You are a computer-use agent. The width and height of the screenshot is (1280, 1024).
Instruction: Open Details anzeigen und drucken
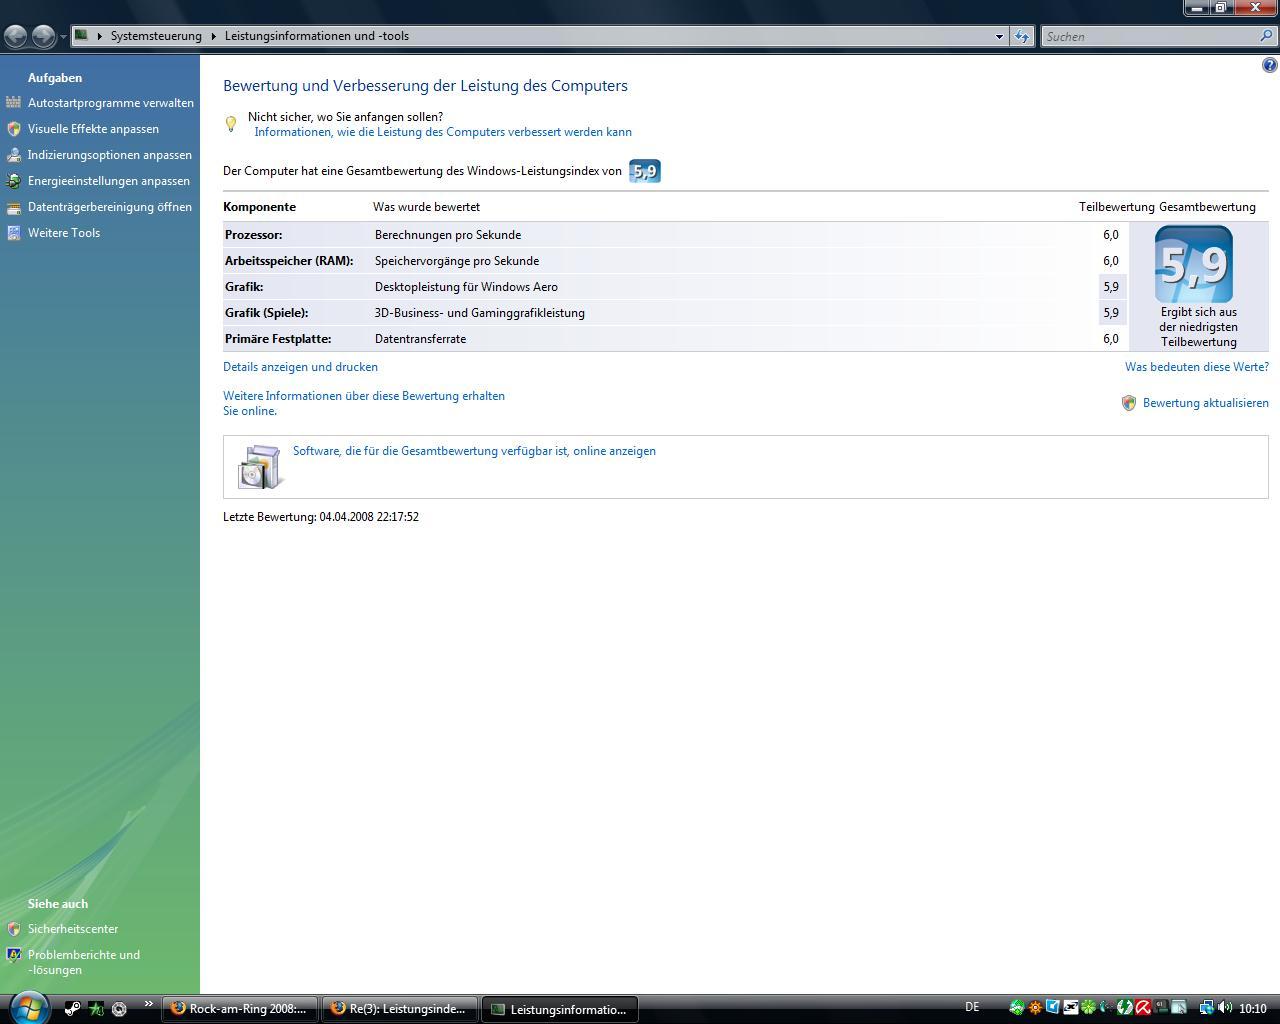300,367
